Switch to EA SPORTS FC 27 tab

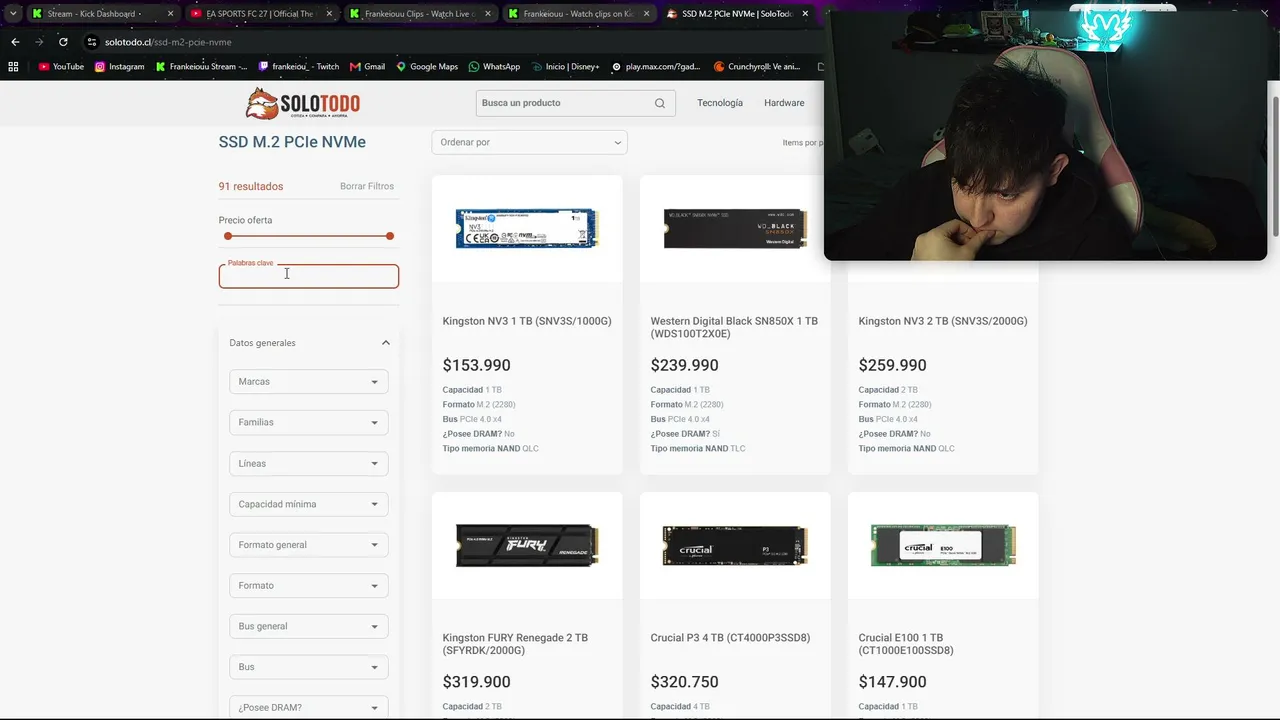coord(259,14)
